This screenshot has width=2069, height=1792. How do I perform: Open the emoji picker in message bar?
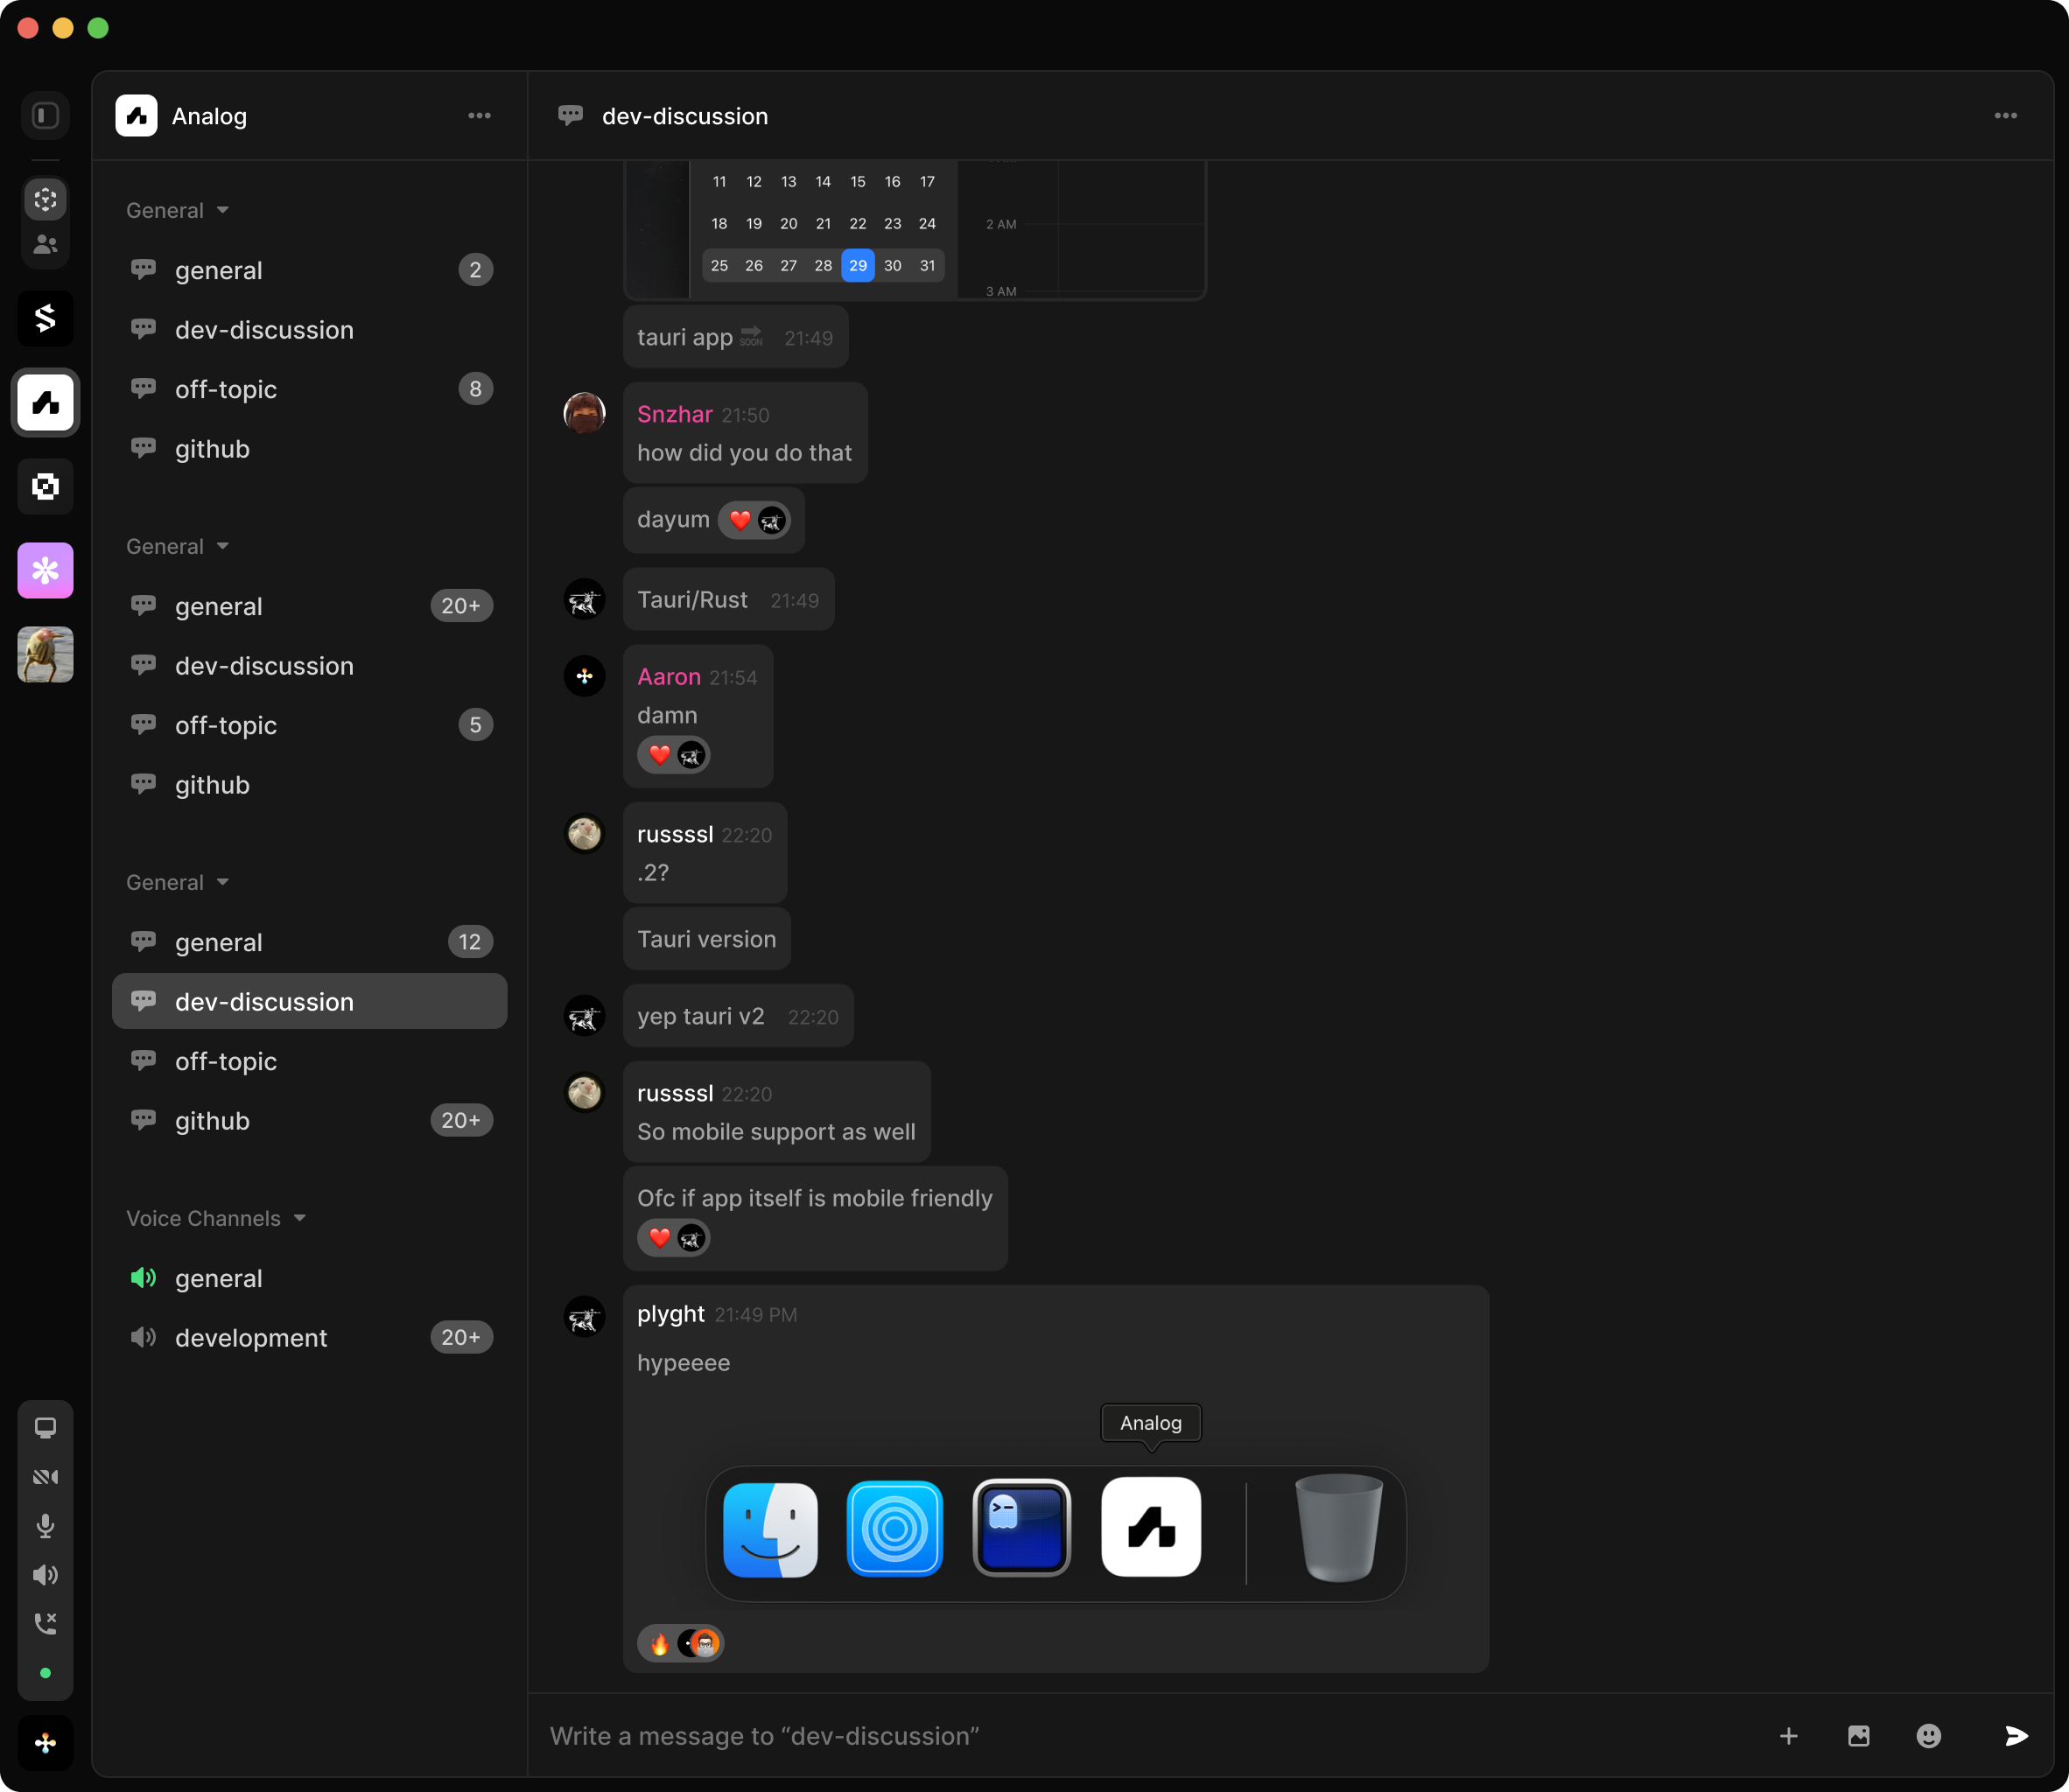pyautogui.click(x=1928, y=1737)
